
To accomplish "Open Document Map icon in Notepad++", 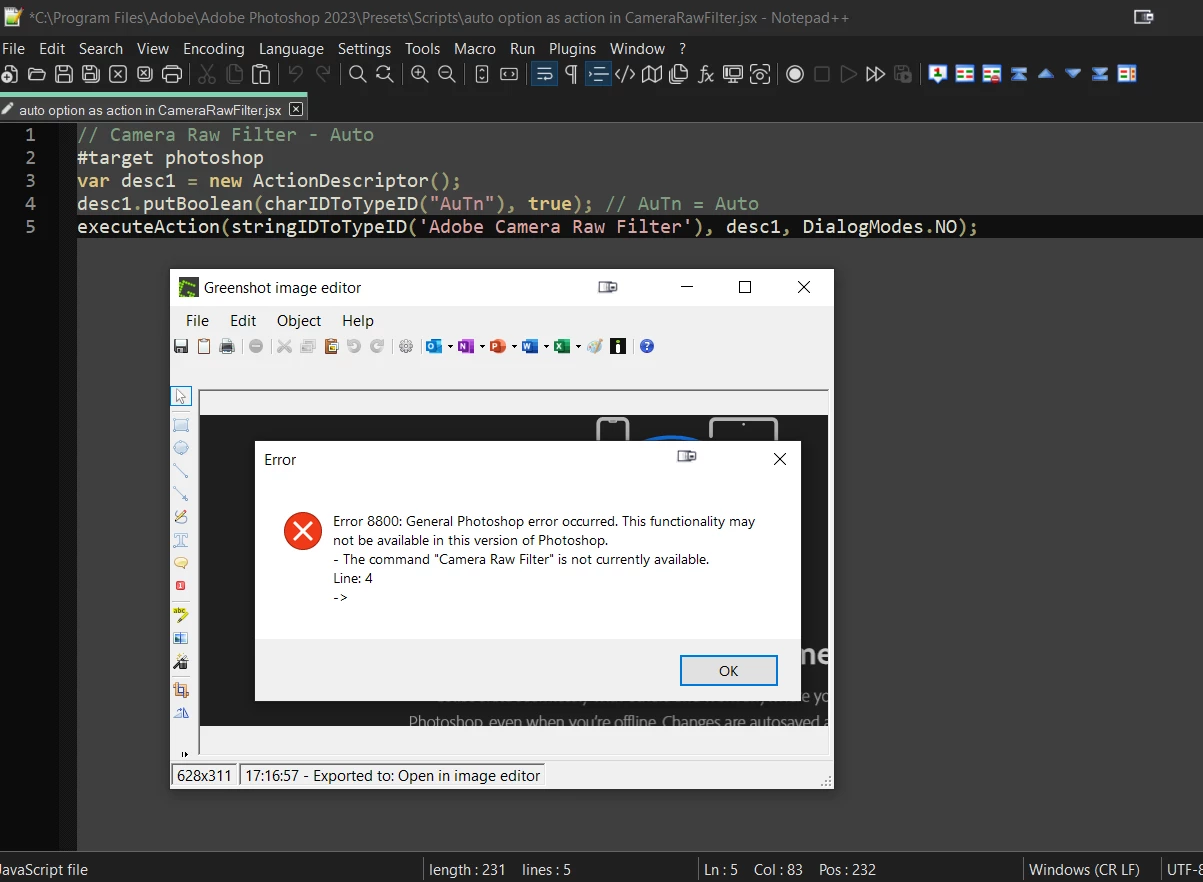I will click(652, 74).
